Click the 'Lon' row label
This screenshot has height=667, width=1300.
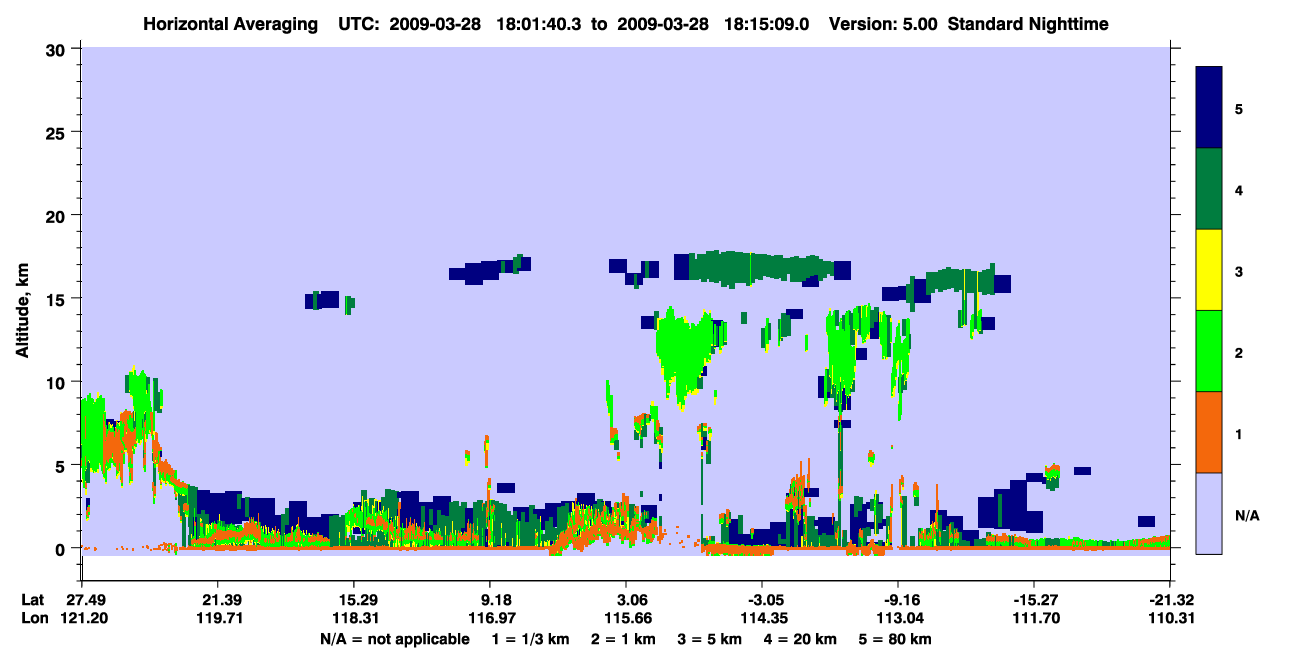coord(33,618)
